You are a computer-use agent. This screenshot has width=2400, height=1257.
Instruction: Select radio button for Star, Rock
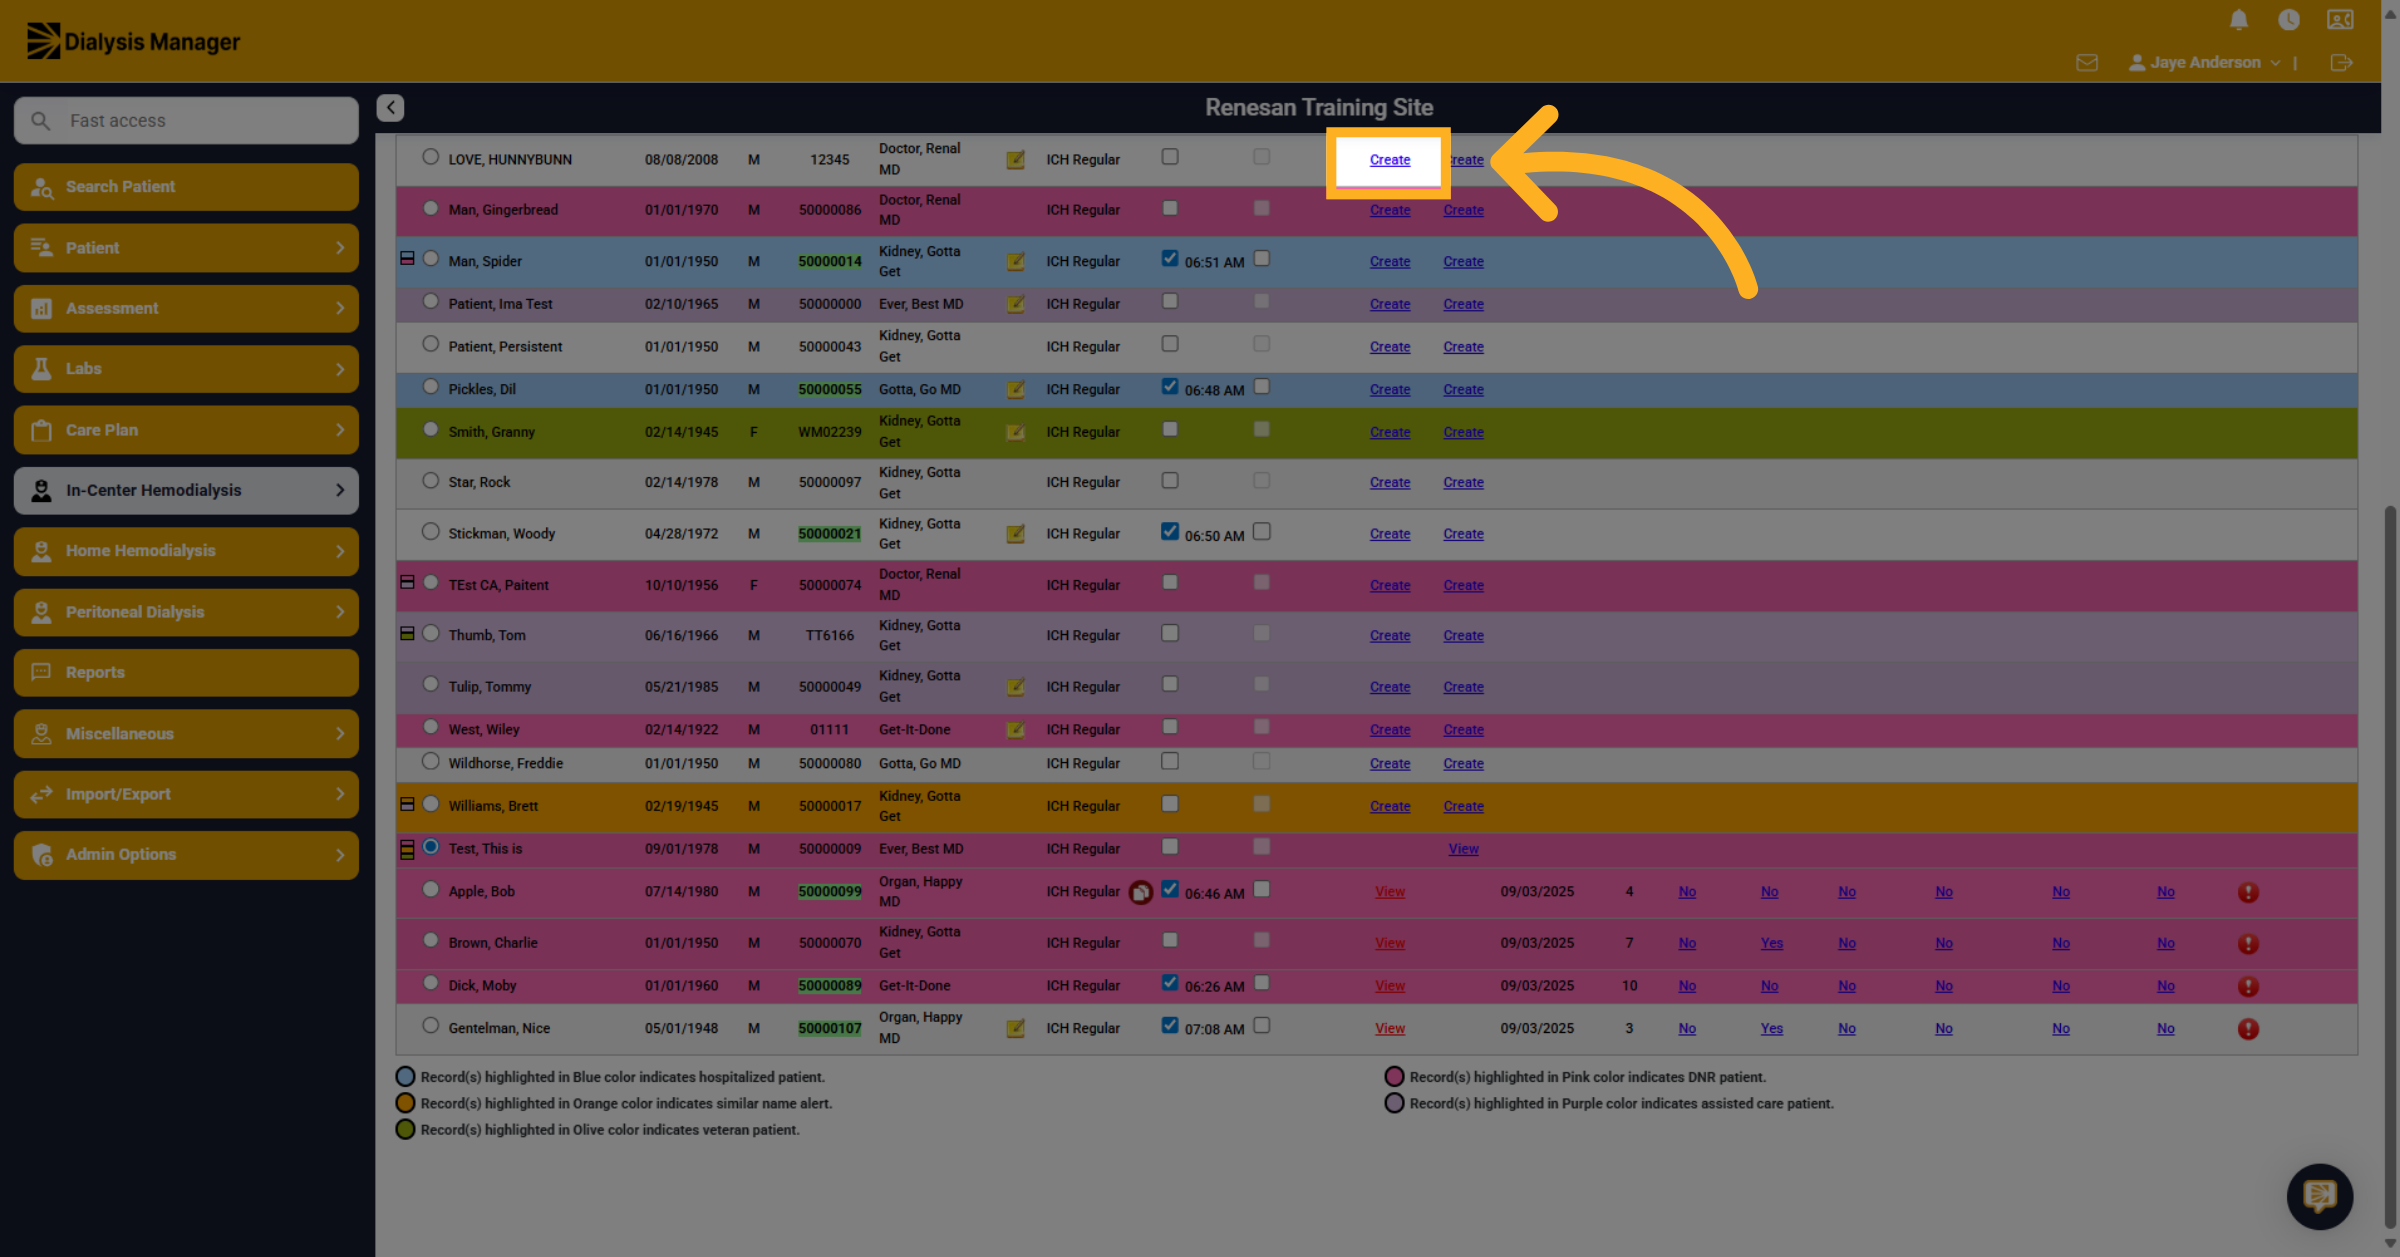click(x=430, y=480)
